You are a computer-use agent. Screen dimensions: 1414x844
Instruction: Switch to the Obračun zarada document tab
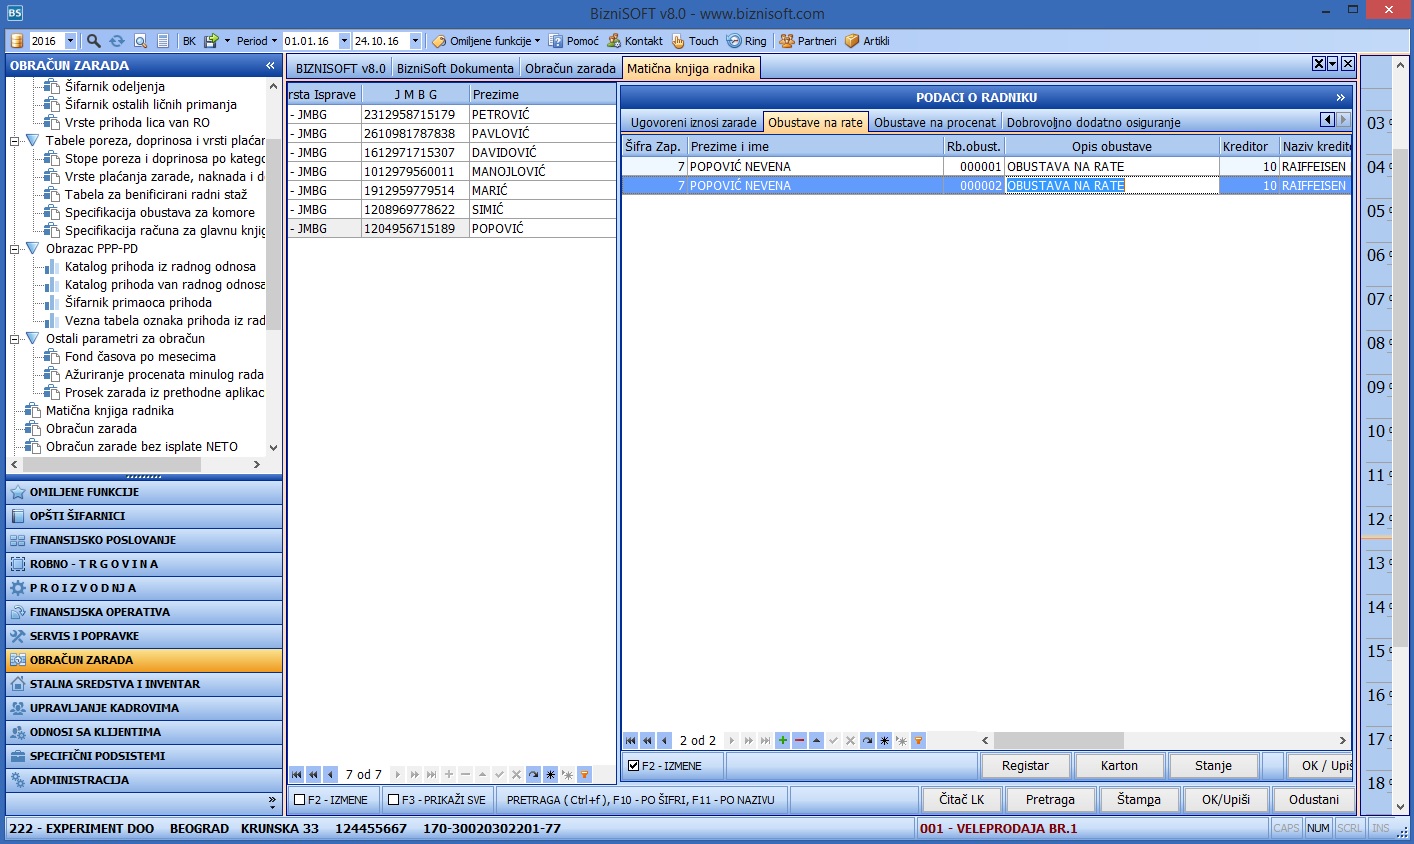click(570, 68)
